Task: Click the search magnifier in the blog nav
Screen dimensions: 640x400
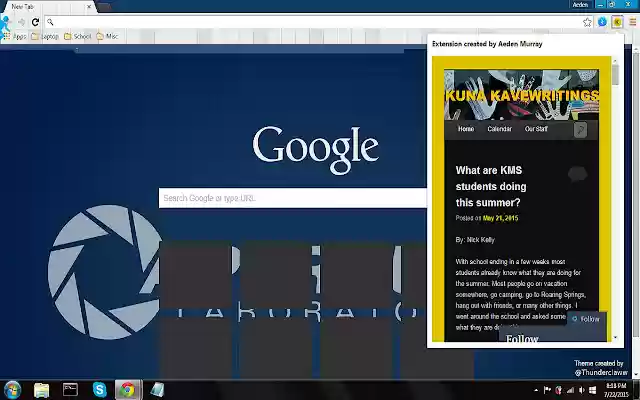Action: click(x=580, y=130)
